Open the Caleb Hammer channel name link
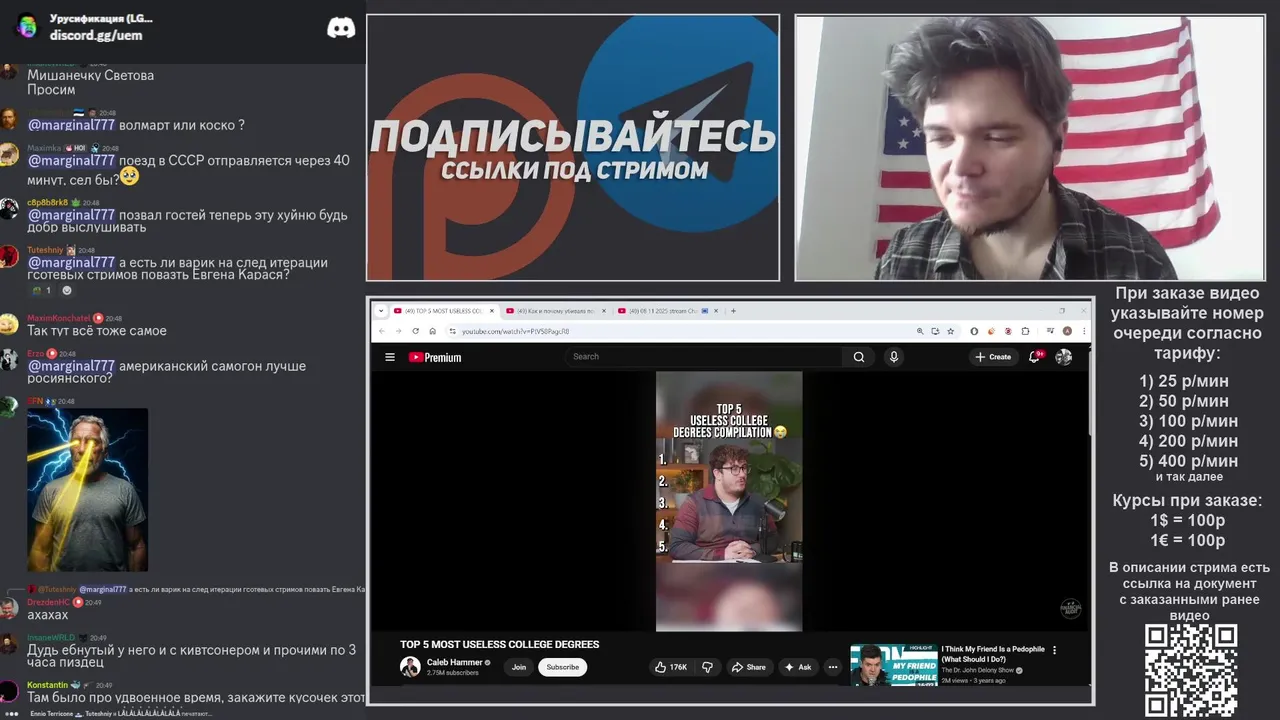 [x=455, y=662]
